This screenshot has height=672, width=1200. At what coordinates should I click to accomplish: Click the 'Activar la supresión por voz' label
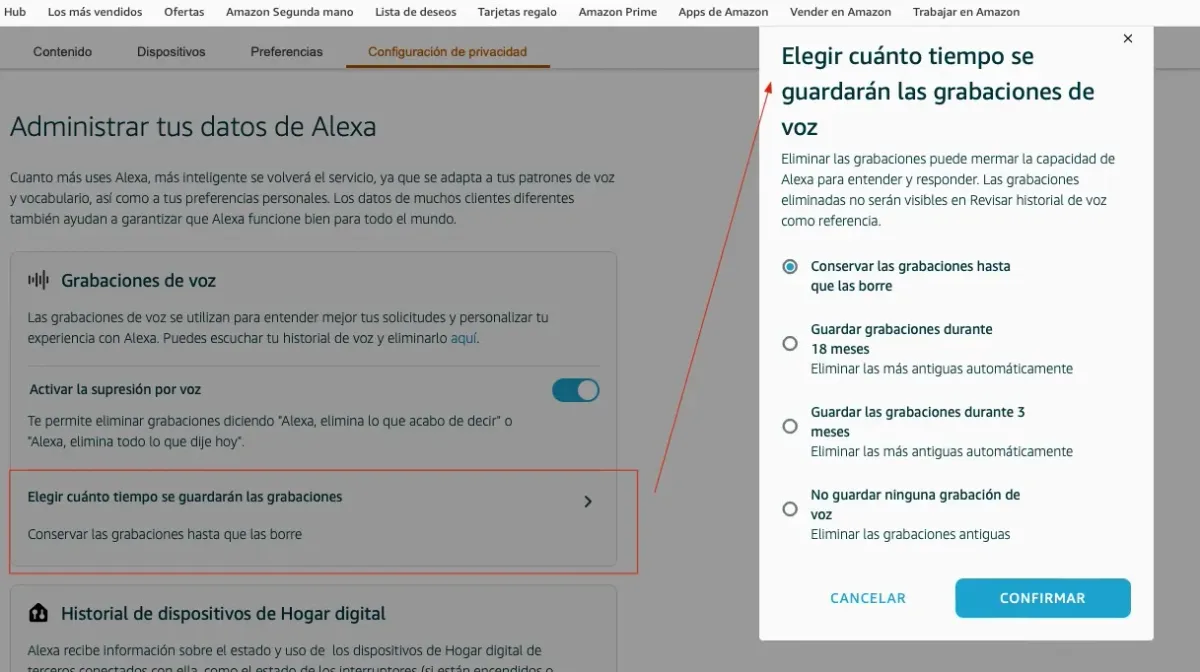115,389
